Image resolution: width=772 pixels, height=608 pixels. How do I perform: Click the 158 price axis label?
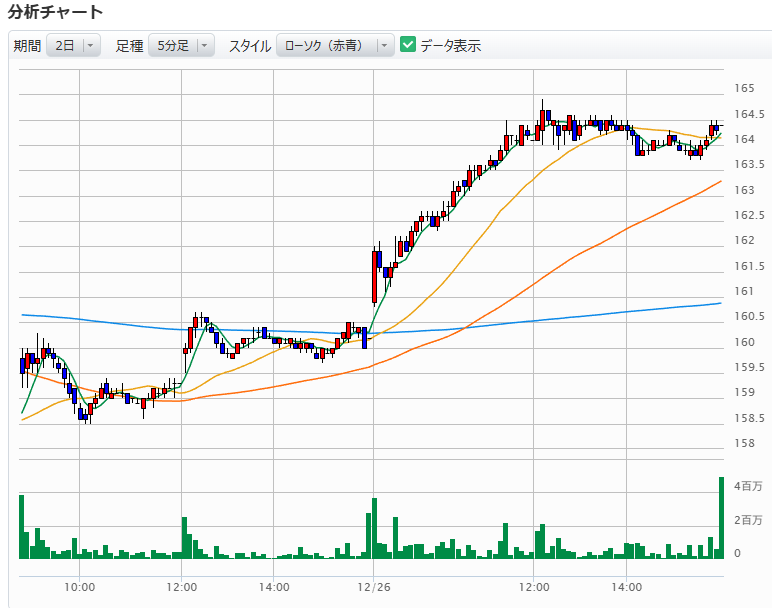743,443
